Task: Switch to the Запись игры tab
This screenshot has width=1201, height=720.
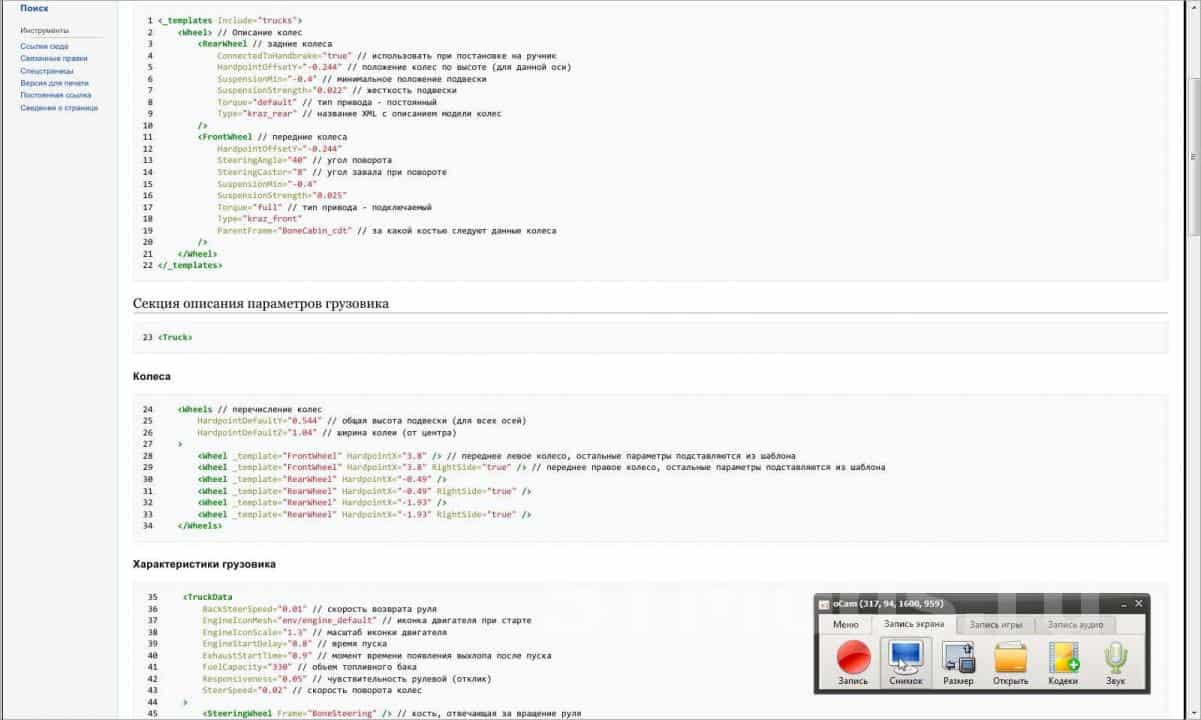Action: pyautogui.click(x=996, y=625)
